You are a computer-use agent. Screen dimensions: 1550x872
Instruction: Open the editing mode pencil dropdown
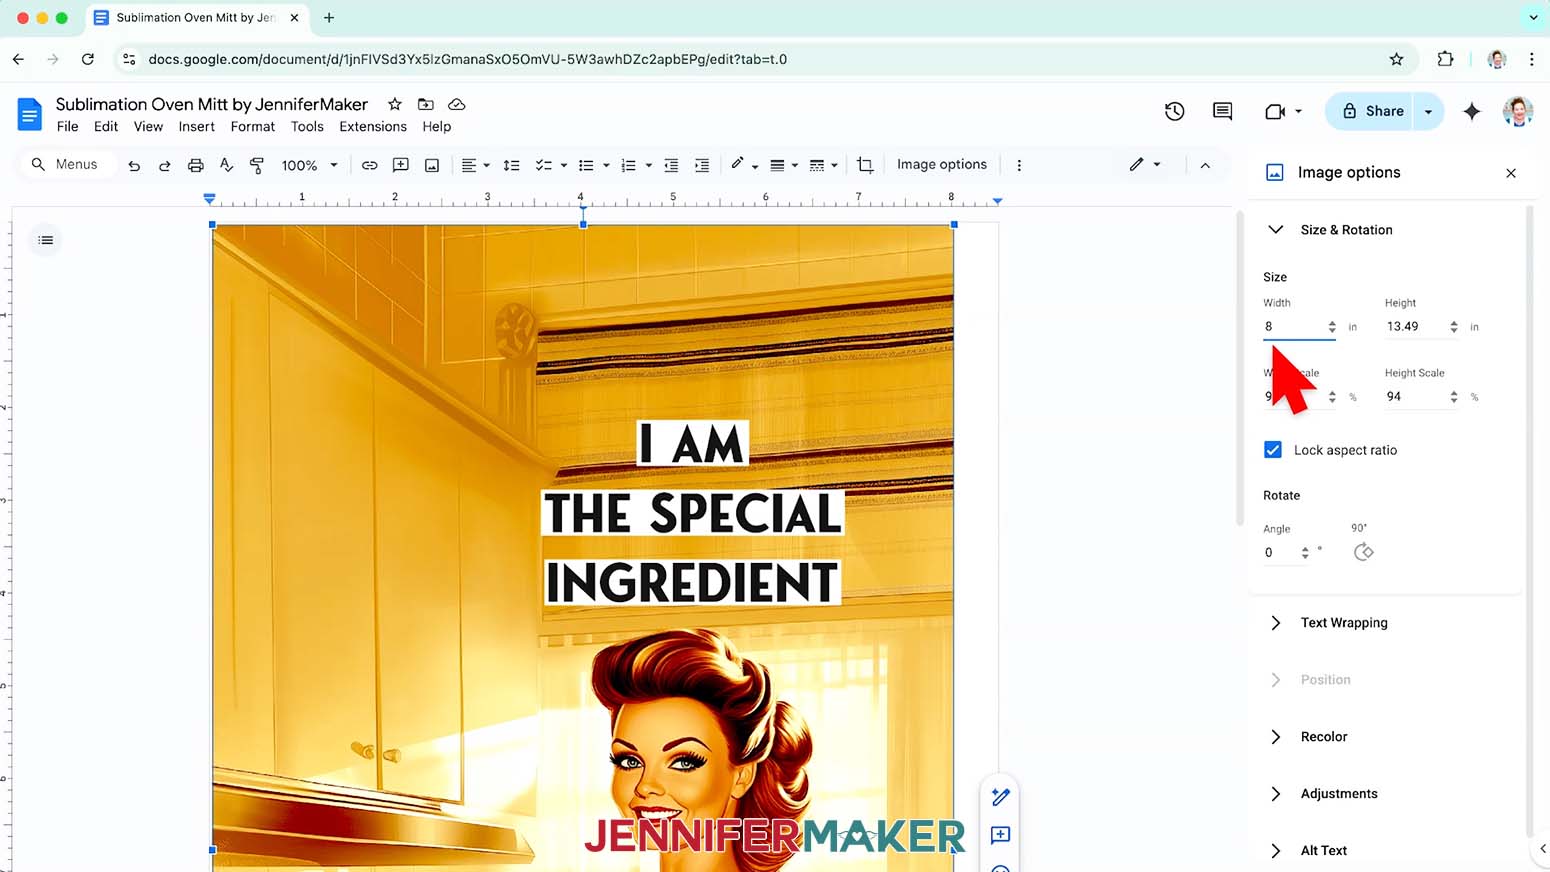[1145, 165]
